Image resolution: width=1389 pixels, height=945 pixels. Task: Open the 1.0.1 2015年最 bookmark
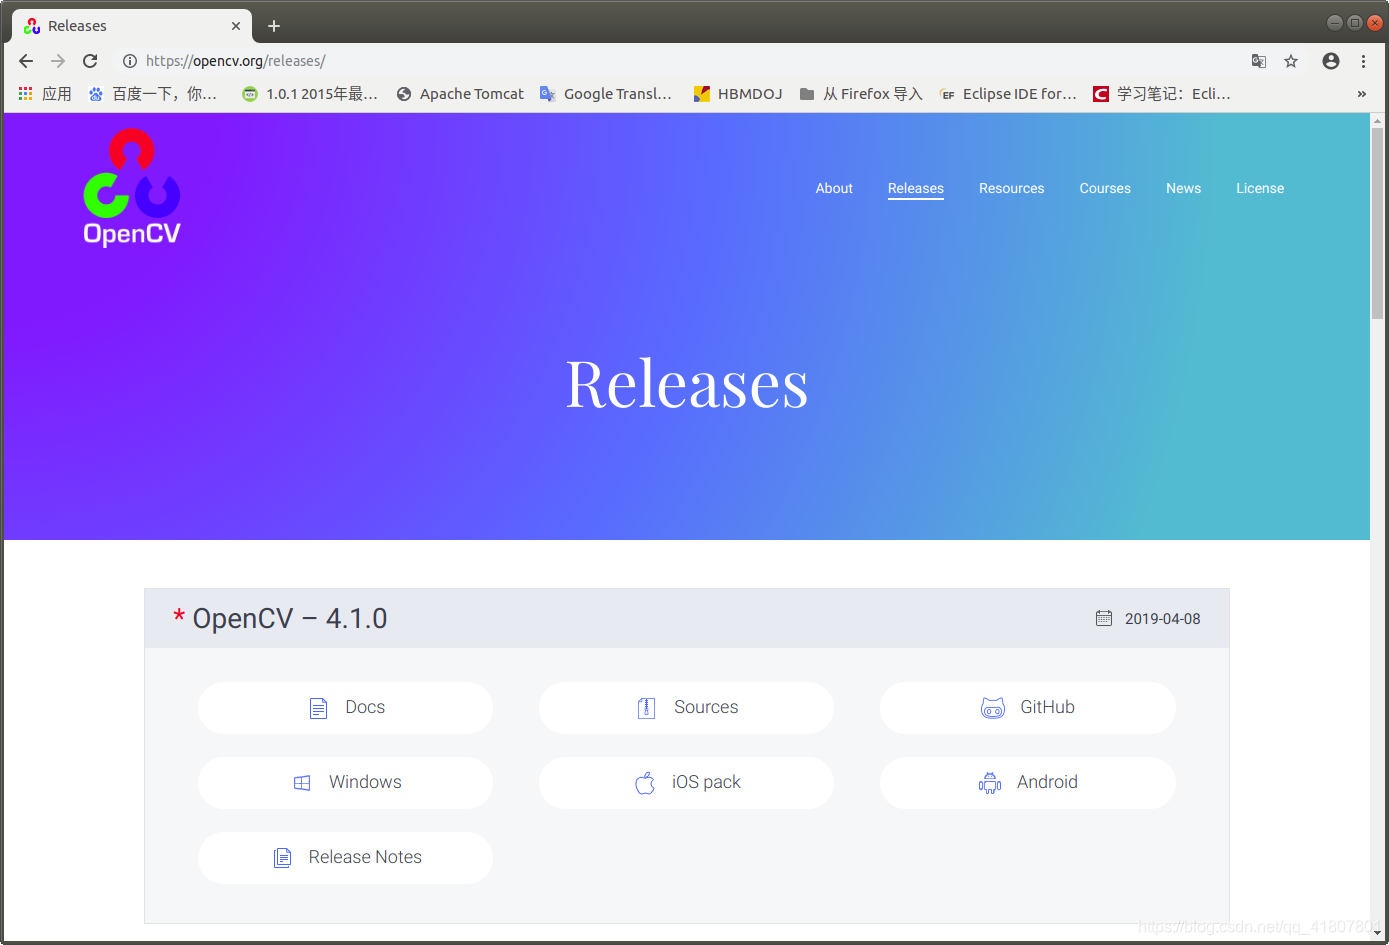[x=310, y=94]
